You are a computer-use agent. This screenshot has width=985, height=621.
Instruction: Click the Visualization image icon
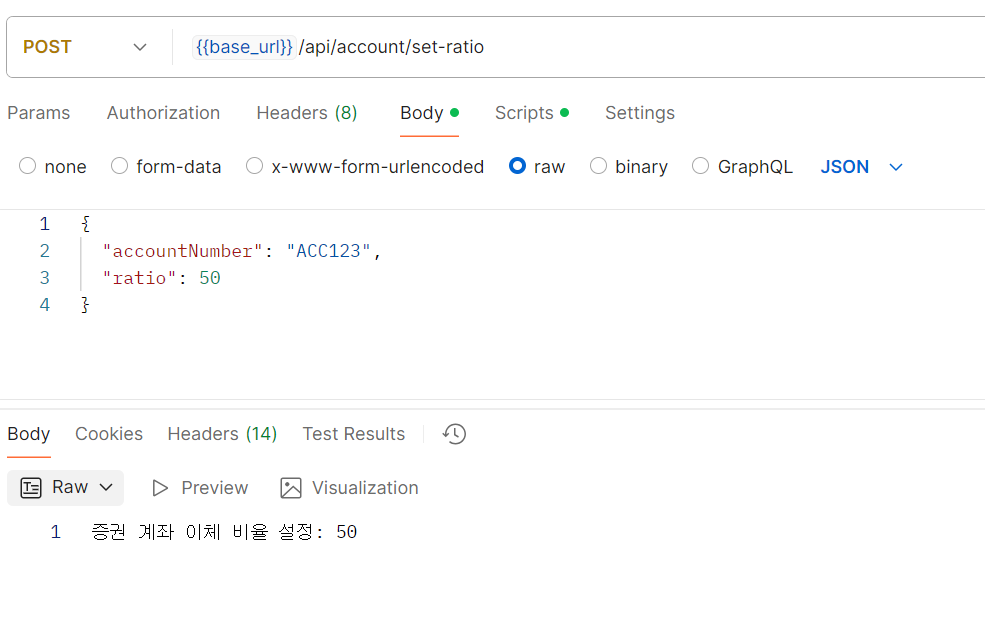(x=291, y=488)
